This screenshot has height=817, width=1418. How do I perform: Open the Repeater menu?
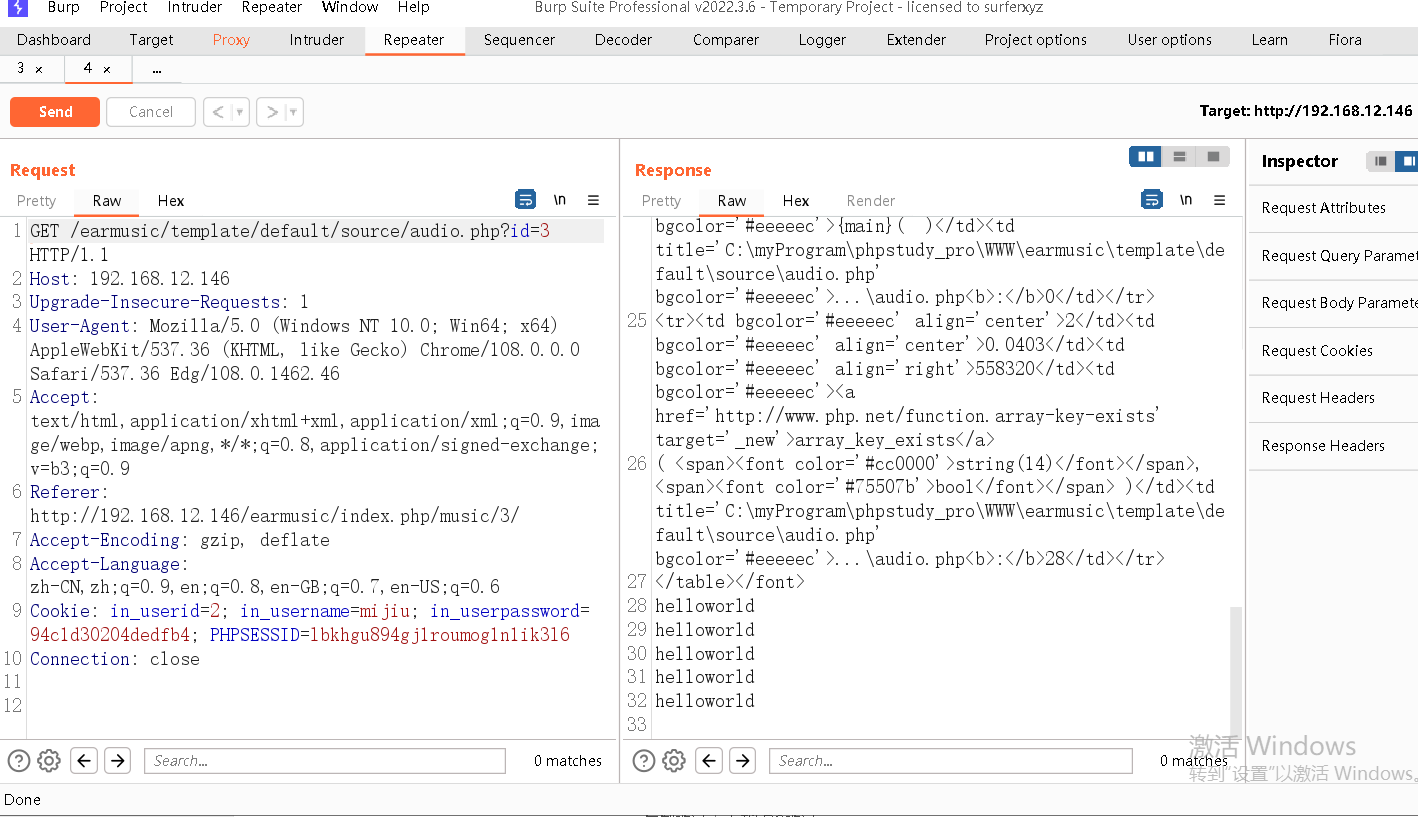pos(271,7)
